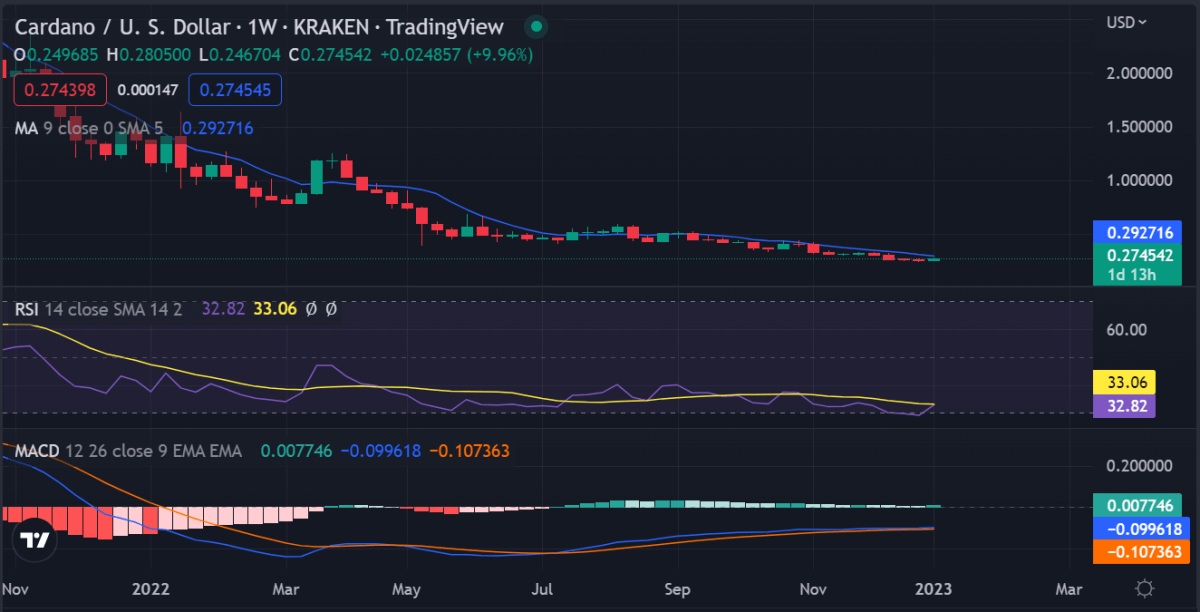Click the yellow 33.06 value in RSI legend
This screenshot has height=612, width=1200.
pyautogui.click(x=275, y=309)
